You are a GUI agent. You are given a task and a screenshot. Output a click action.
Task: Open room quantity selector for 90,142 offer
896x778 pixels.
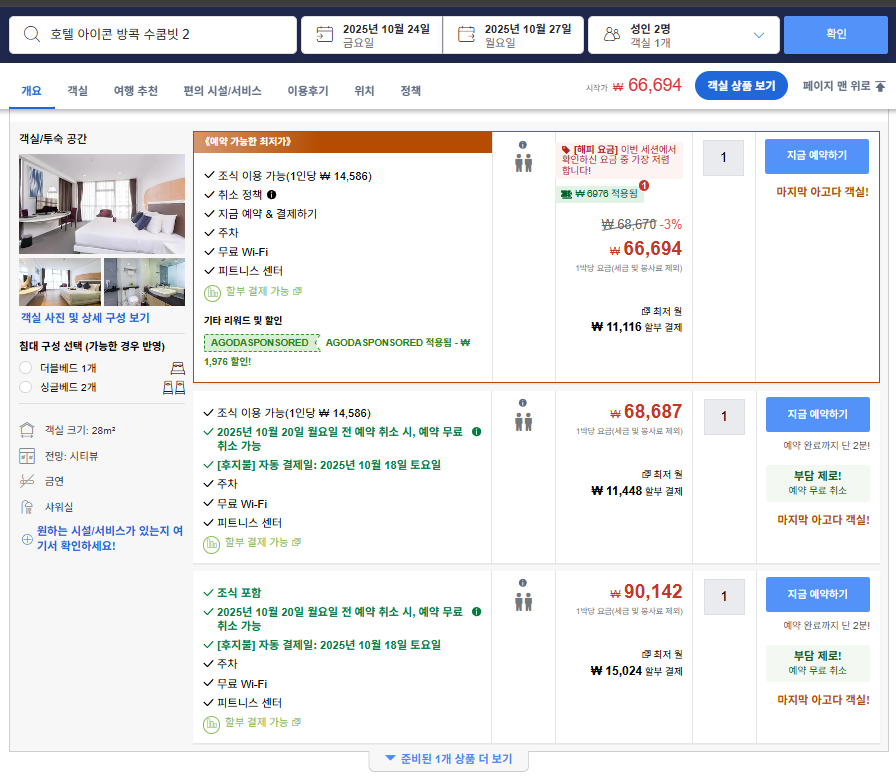[724, 596]
